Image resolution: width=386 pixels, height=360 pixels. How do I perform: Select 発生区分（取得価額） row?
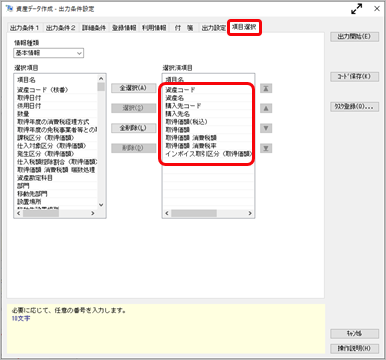pyautogui.click(x=56, y=154)
